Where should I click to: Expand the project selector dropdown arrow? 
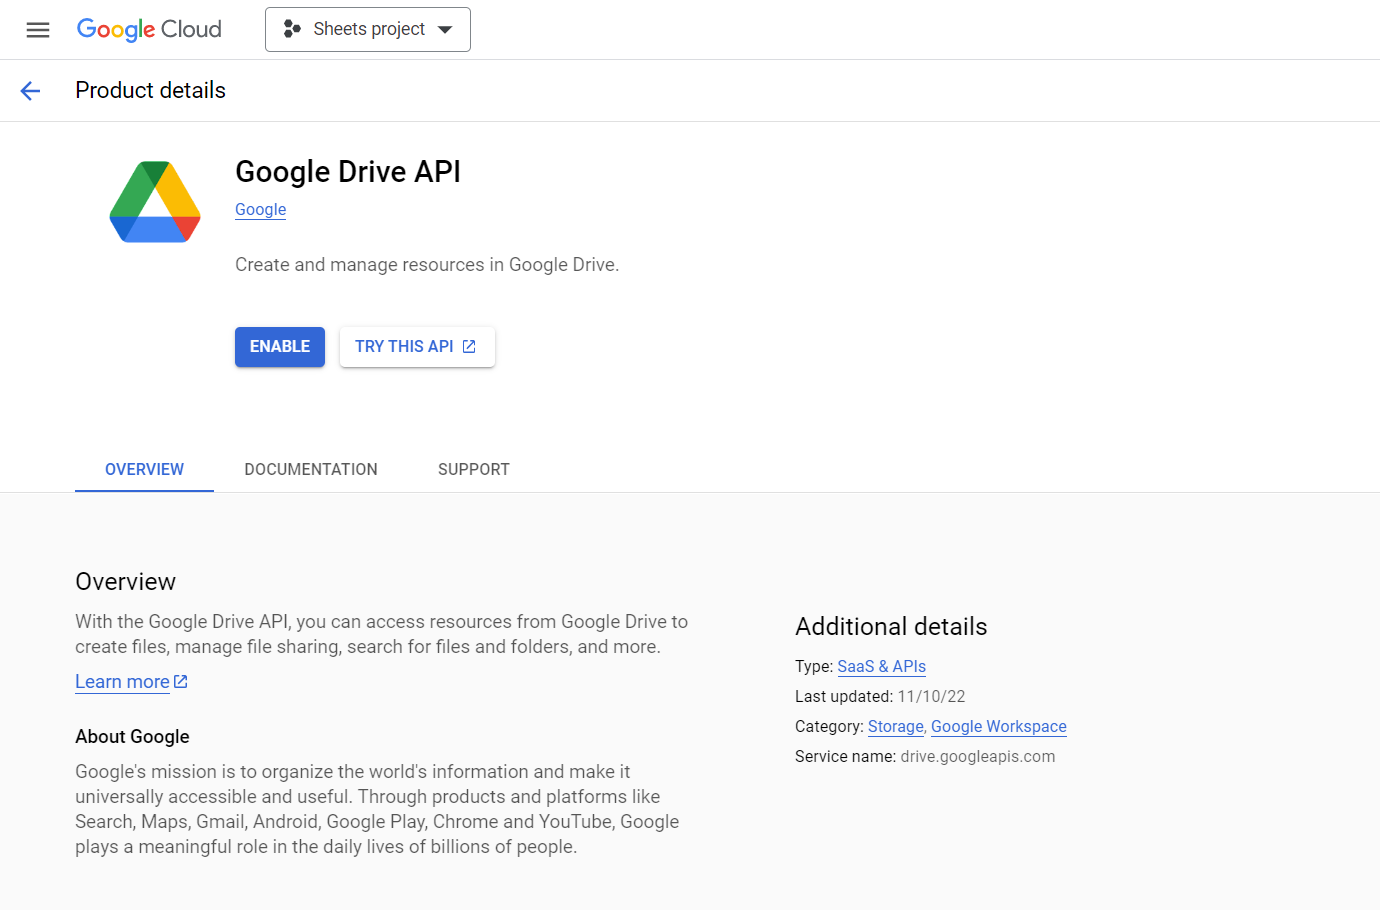(446, 29)
